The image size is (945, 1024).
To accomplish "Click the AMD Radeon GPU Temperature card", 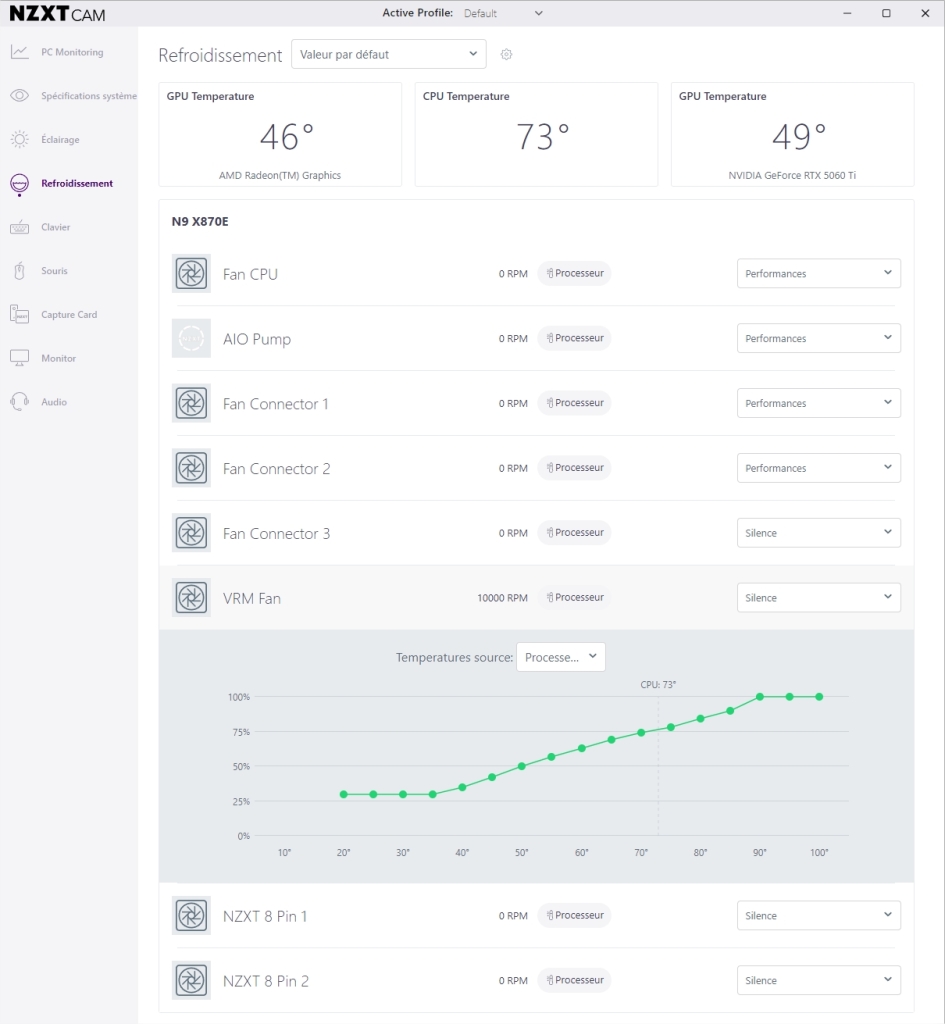I will pyautogui.click(x=280, y=135).
